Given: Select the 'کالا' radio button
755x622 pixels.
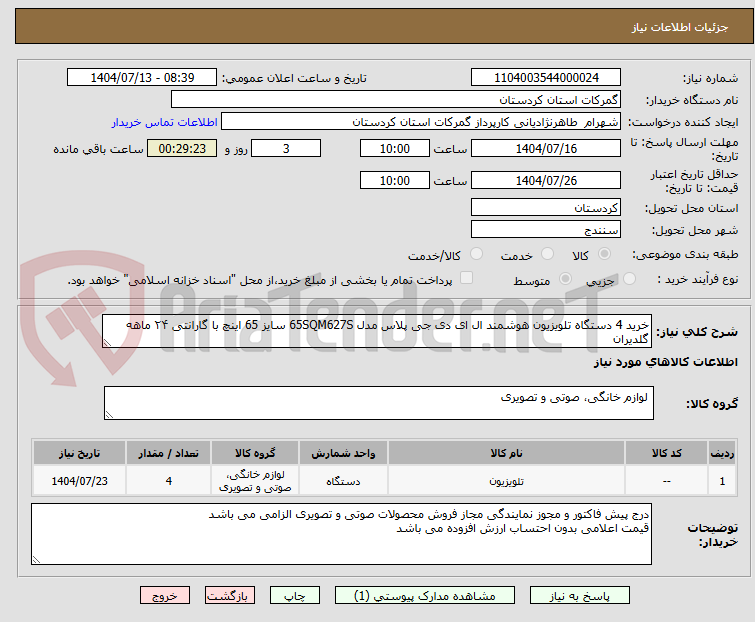Looking at the screenshot, I should point(604,254).
